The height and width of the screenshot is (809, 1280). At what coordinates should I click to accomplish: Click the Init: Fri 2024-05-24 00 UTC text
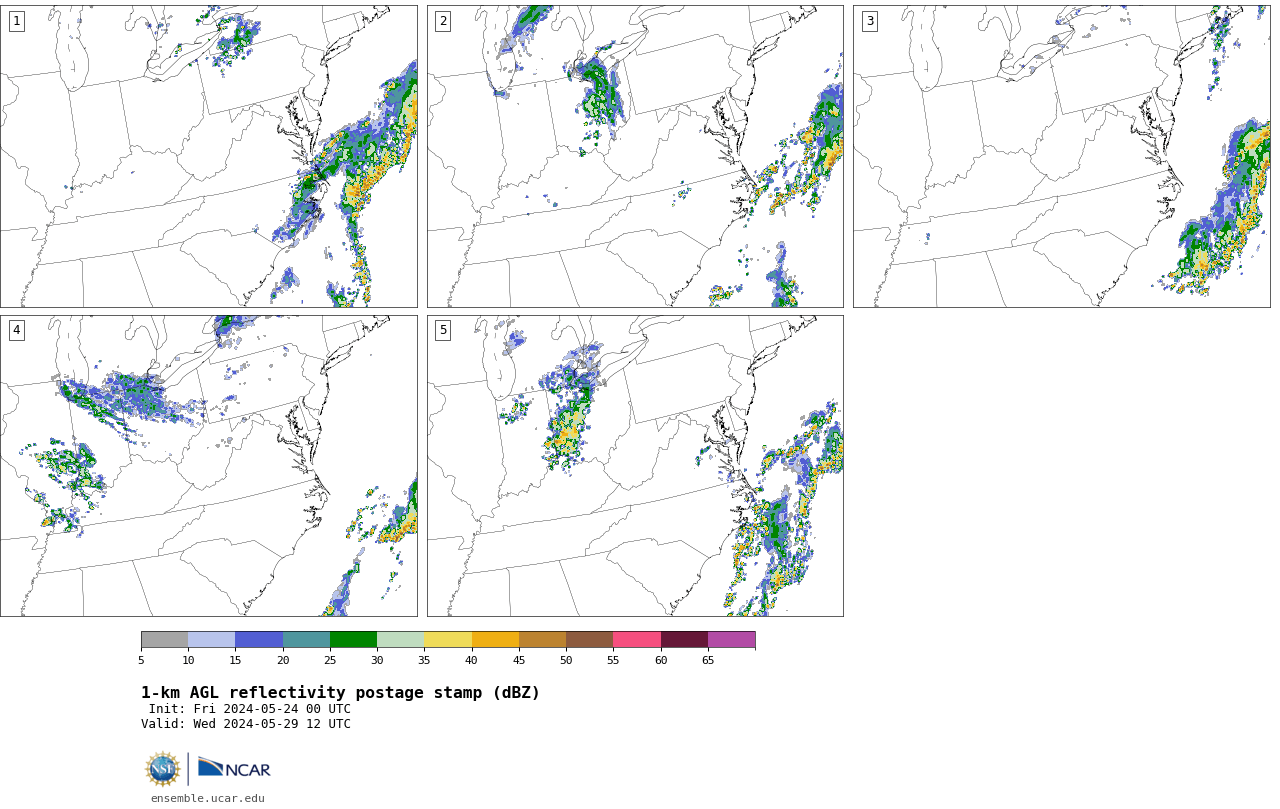pyautogui.click(x=250, y=709)
